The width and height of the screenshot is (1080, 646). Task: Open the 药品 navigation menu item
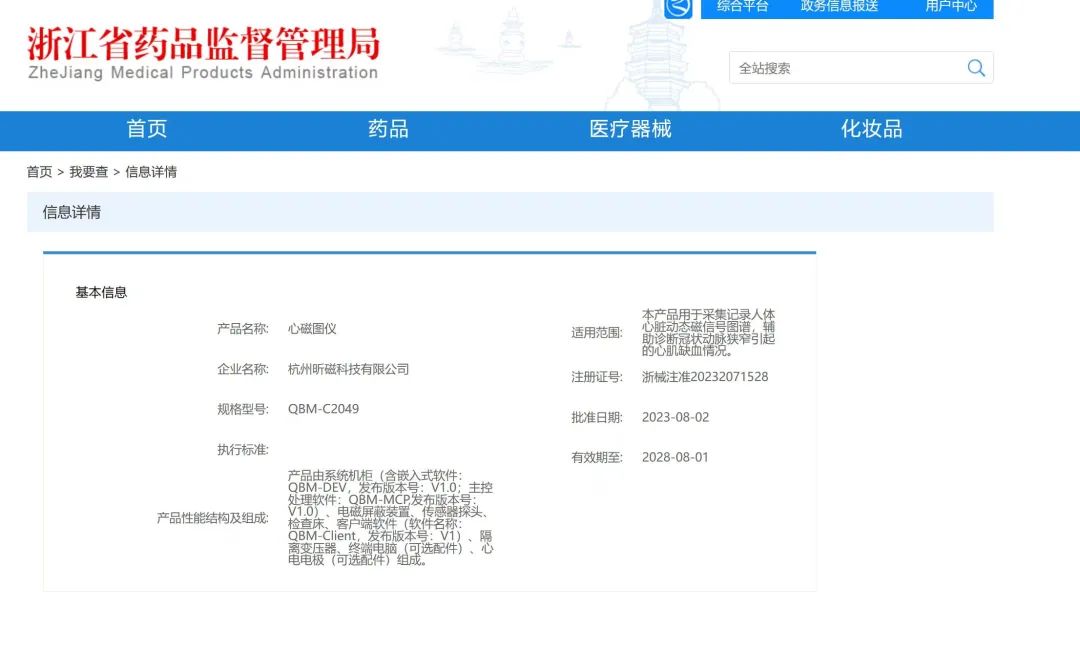(388, 129)
